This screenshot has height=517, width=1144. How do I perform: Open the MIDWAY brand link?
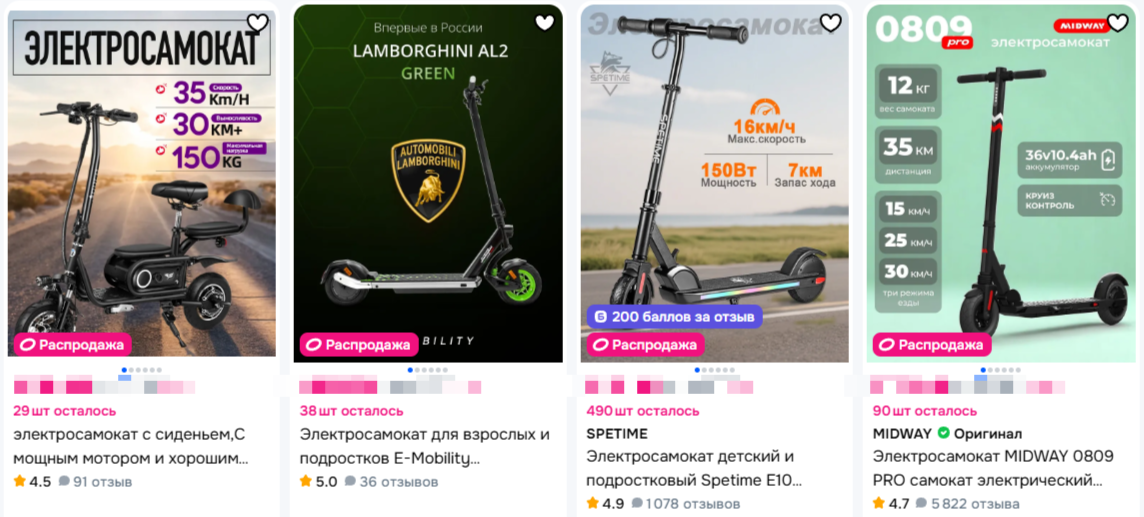[x=903, y=433]
